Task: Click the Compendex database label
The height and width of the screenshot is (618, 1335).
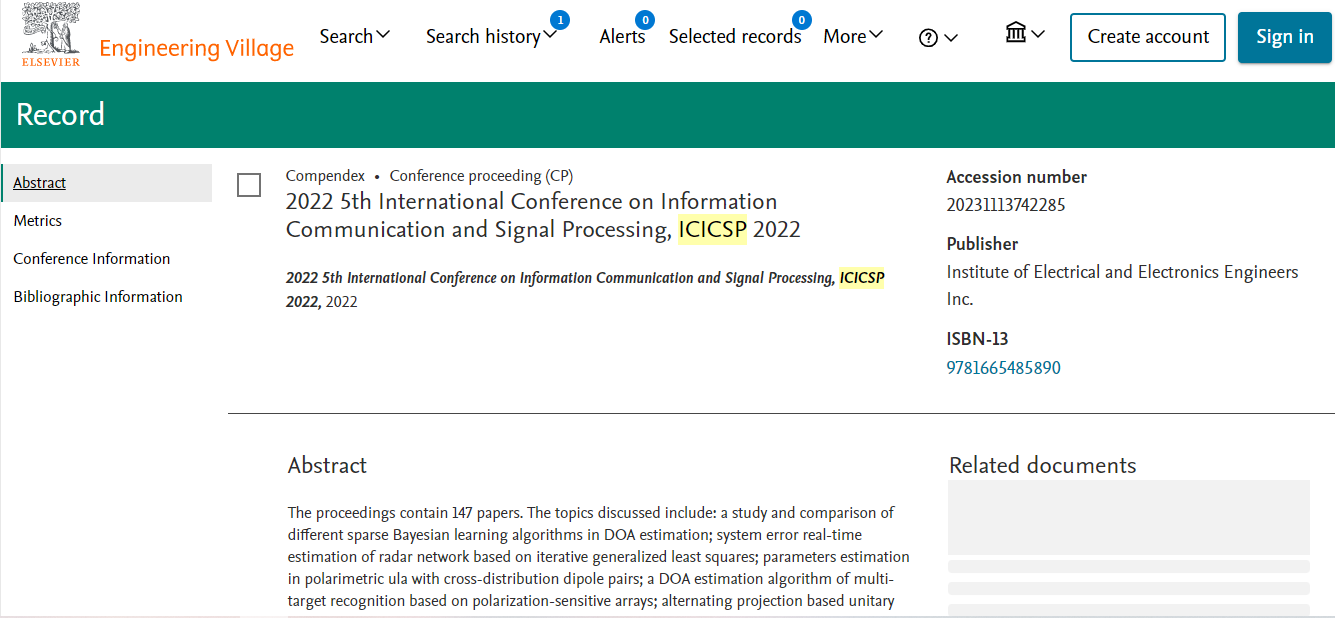Action: [325, 175]
